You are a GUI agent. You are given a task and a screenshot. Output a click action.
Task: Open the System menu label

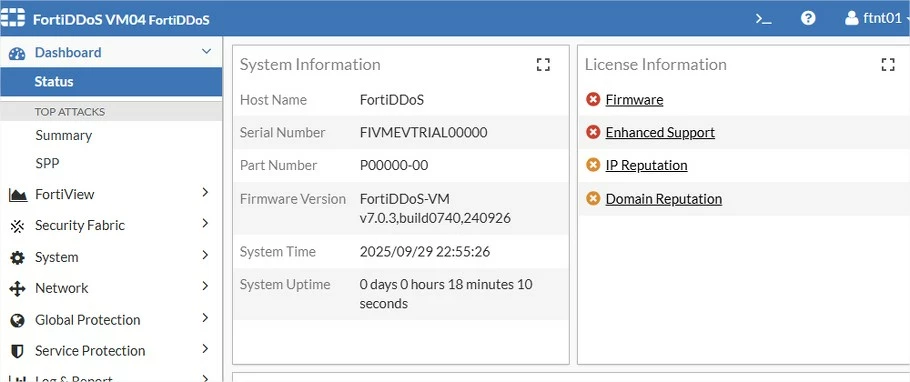click(x=56, y=258)
